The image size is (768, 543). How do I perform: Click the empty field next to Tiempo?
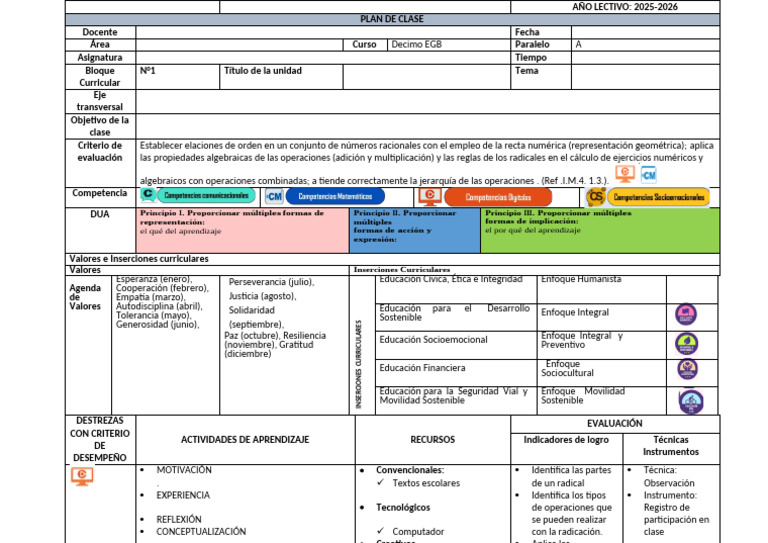pyautogui.click(x=645, y=58)
